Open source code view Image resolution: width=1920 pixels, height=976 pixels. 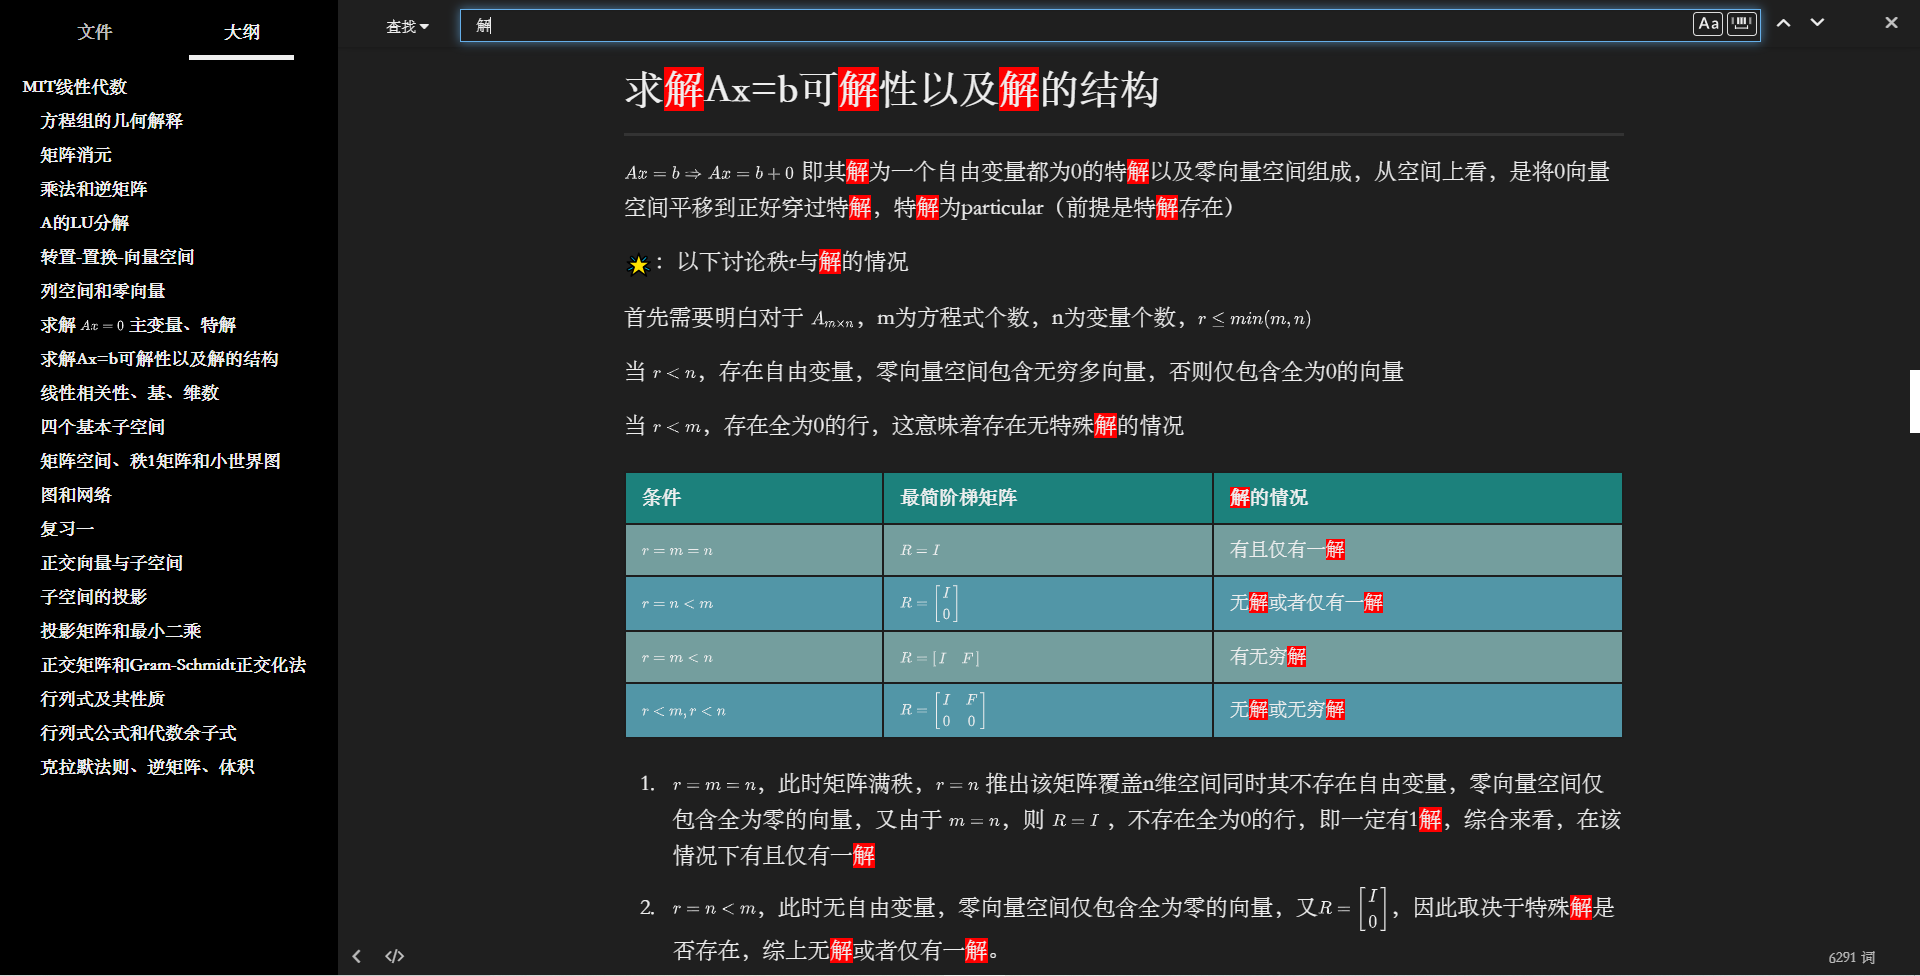tap(393, 956)
